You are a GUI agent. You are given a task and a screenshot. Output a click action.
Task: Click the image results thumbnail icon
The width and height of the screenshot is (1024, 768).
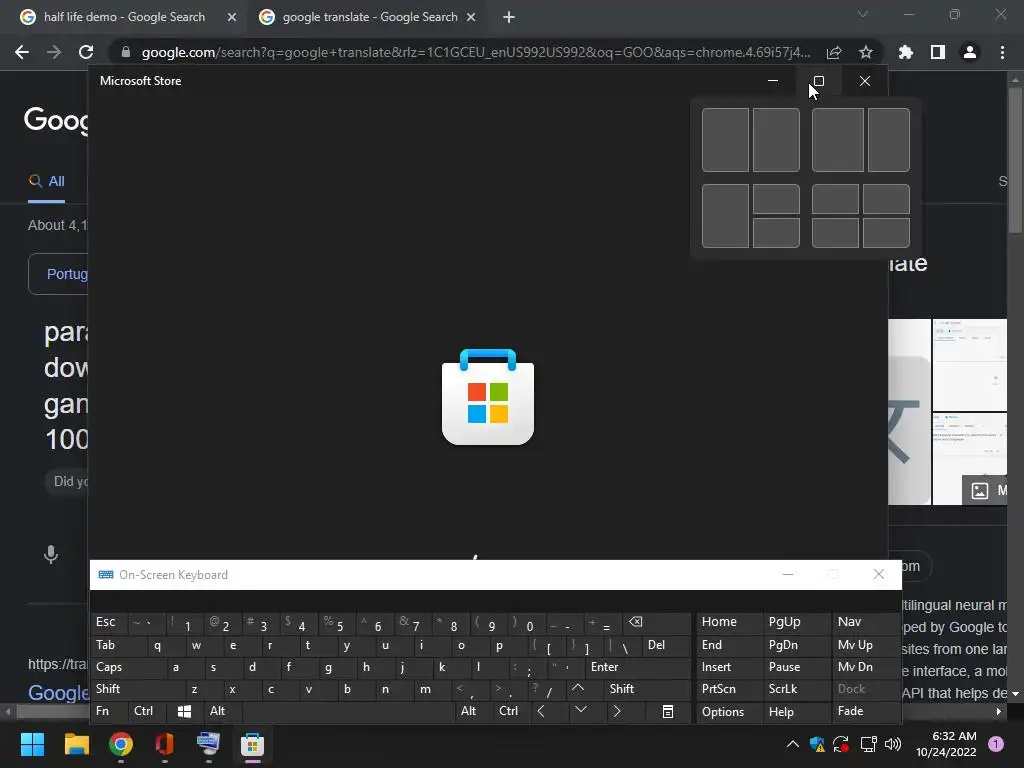980,490
